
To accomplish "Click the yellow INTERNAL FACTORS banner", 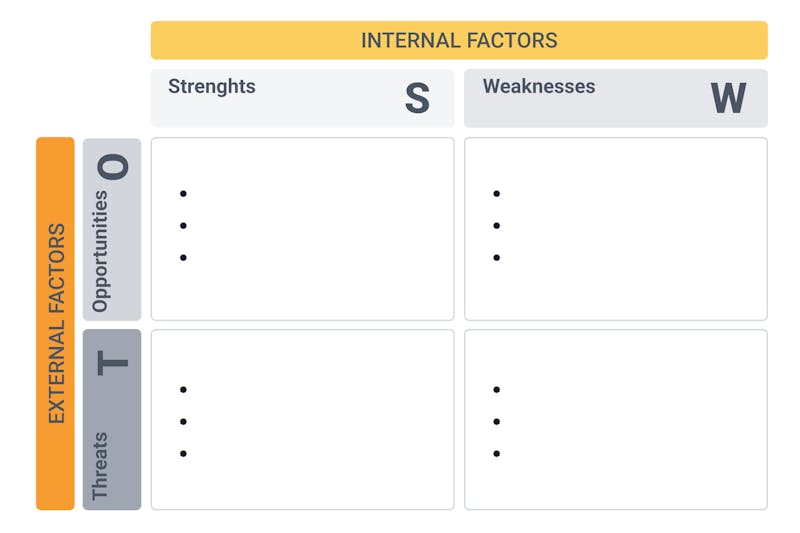I will (459, 41).
